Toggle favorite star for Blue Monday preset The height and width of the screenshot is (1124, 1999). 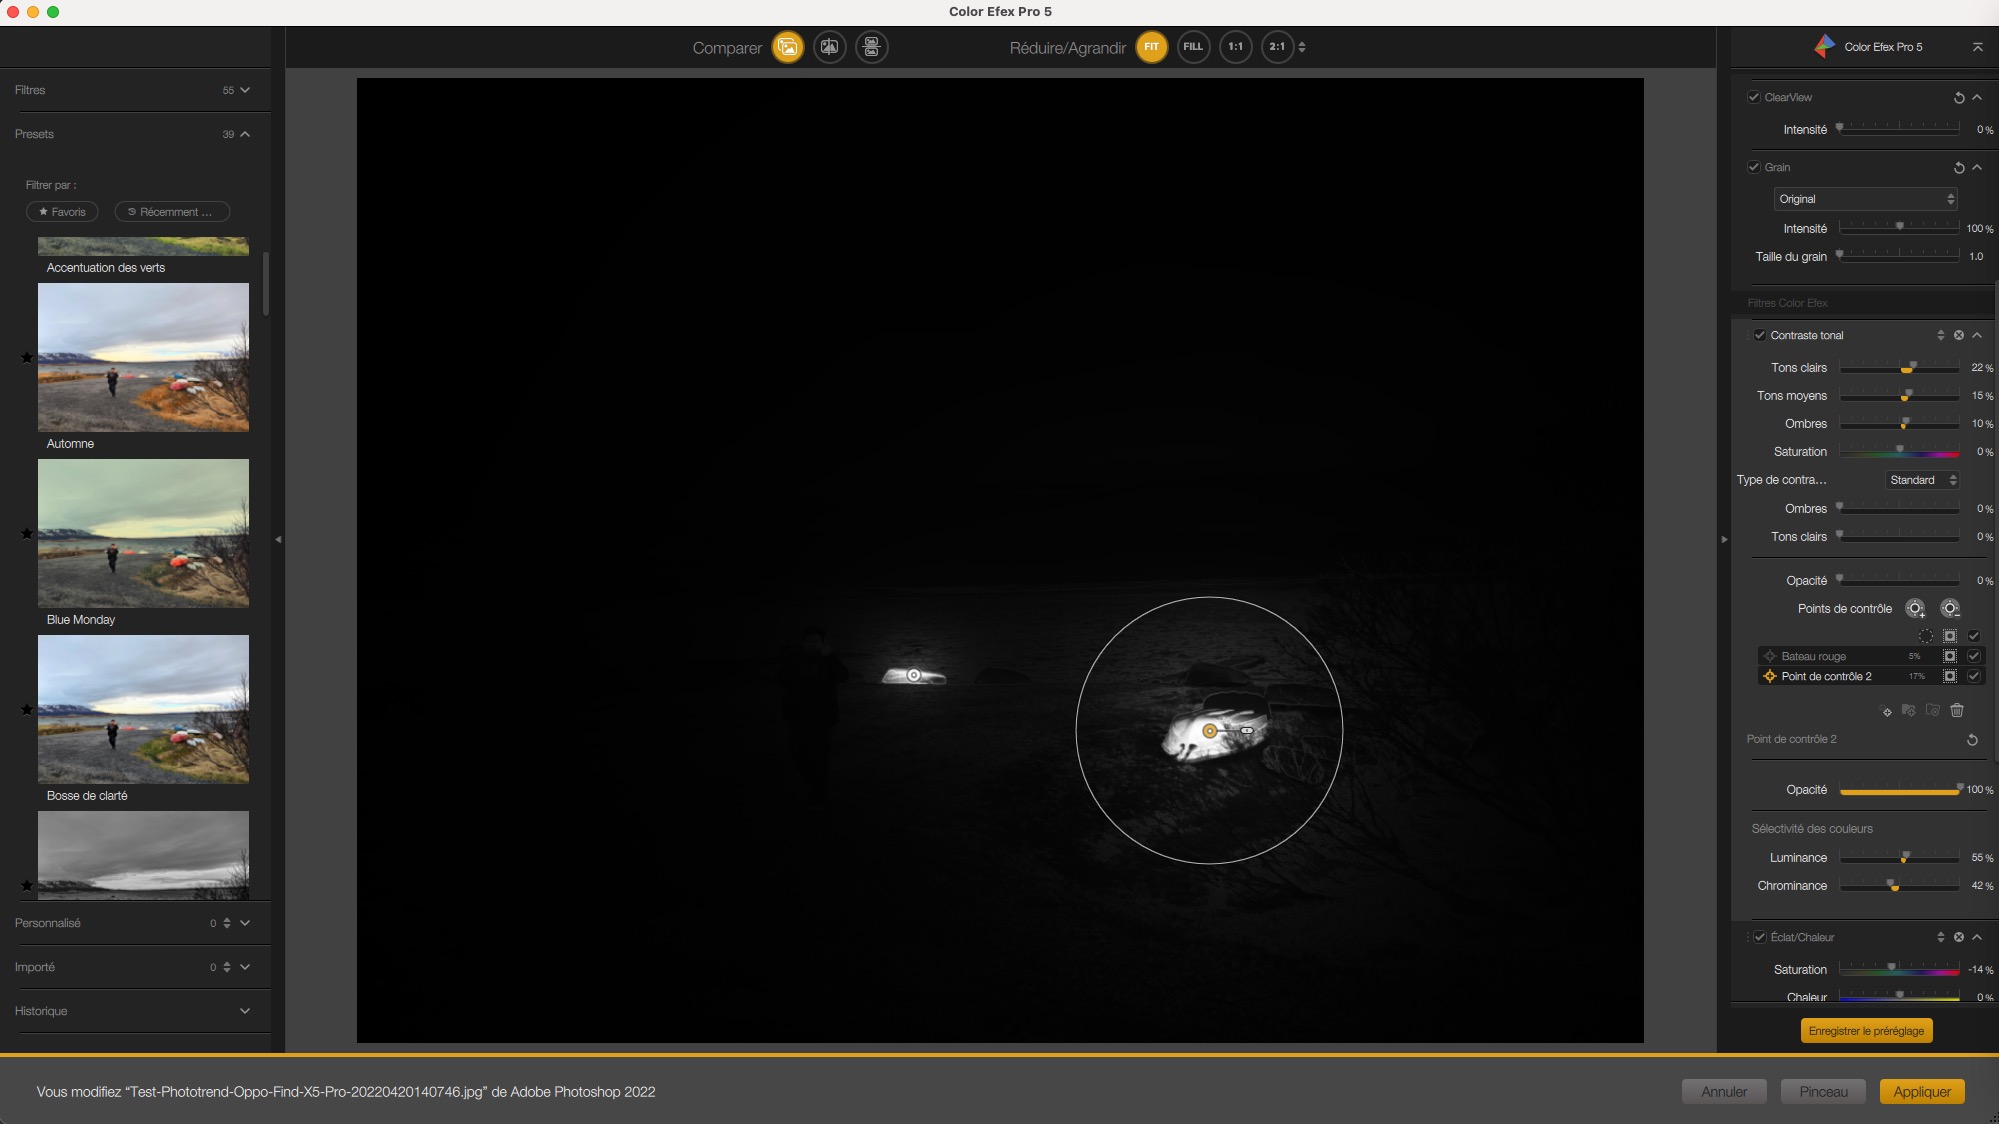[27, 533]
